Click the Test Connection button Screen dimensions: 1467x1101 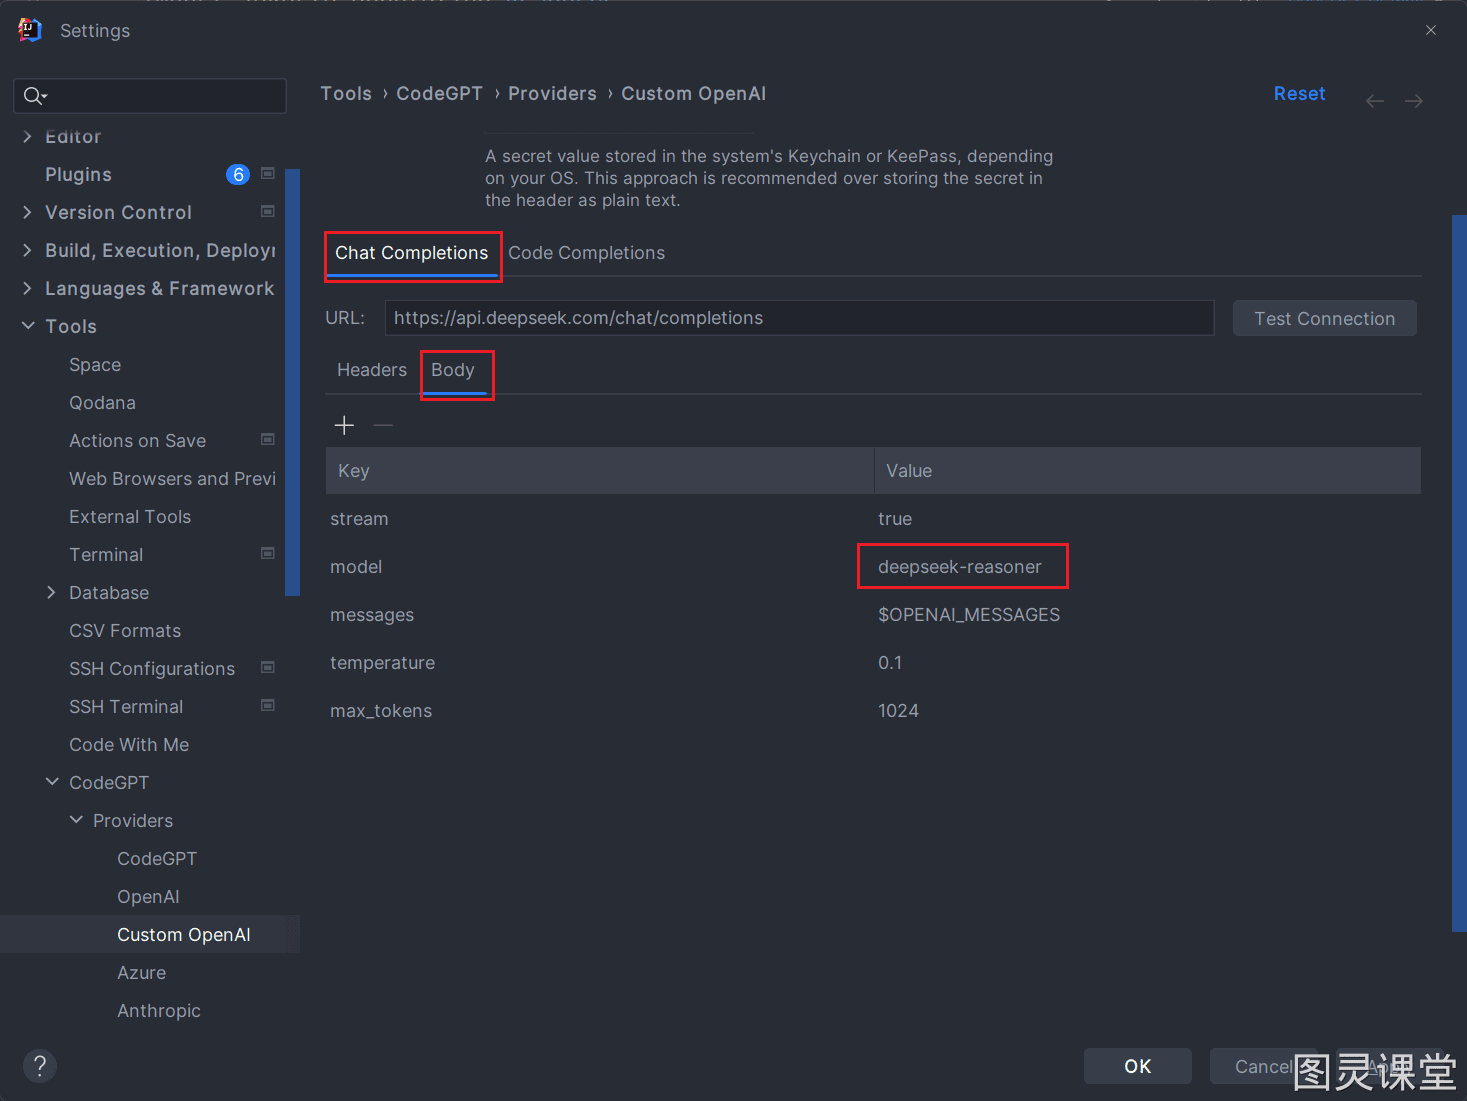point(1324,318)
